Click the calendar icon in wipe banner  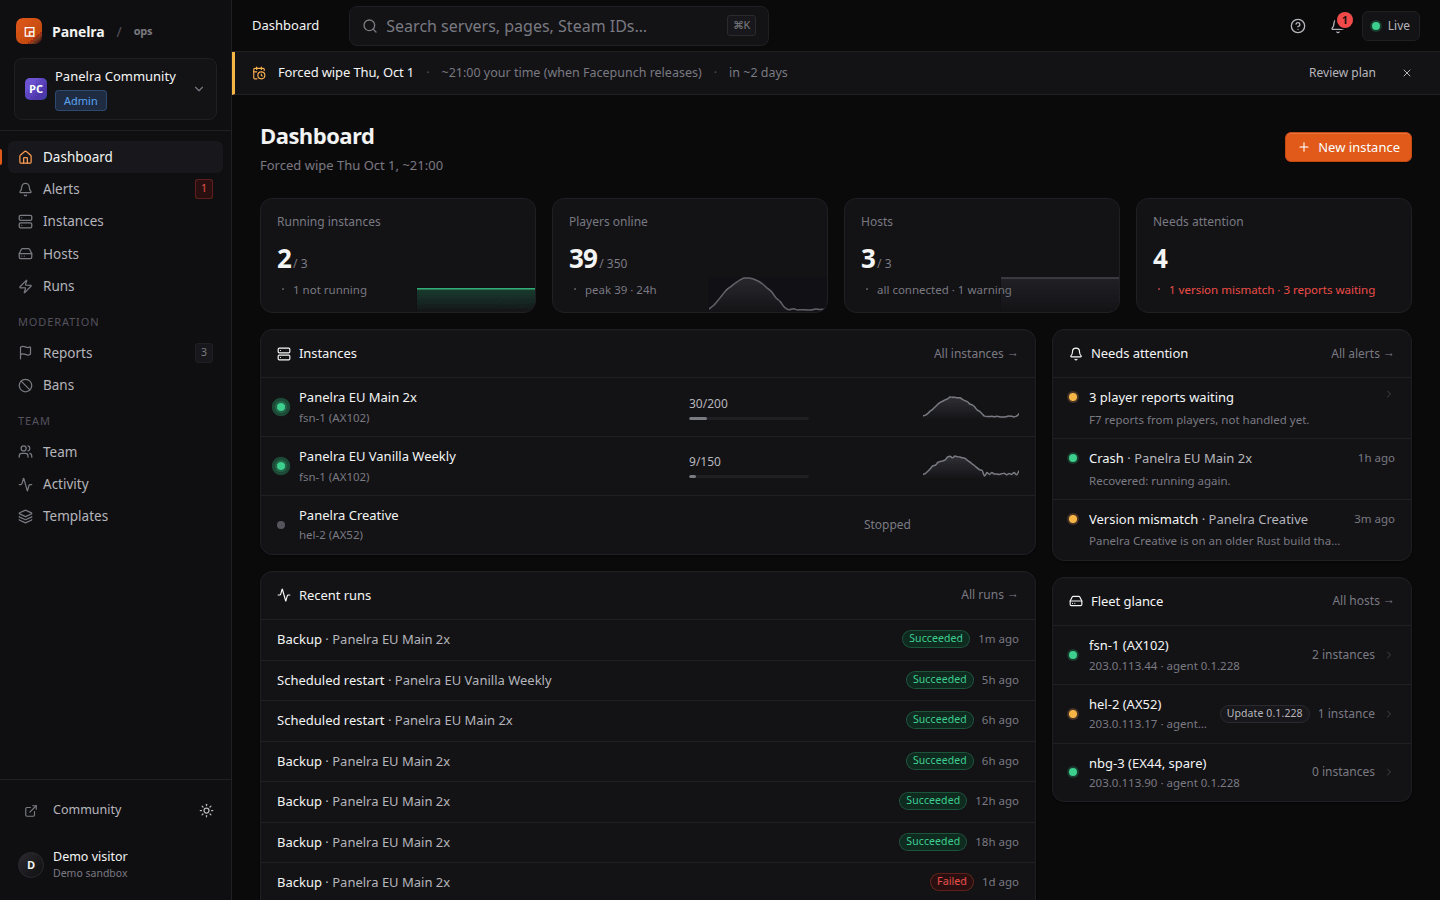259,73
